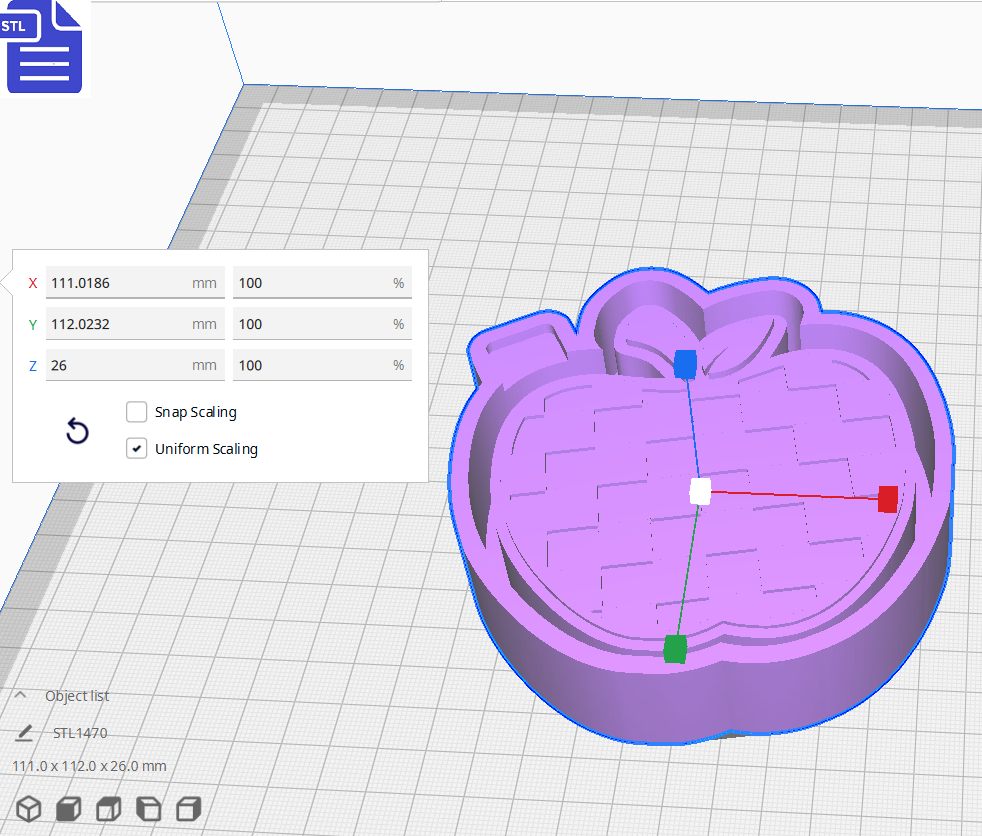Switch to the isometric 3D view
982x836 pixels.
pos(28,809)
